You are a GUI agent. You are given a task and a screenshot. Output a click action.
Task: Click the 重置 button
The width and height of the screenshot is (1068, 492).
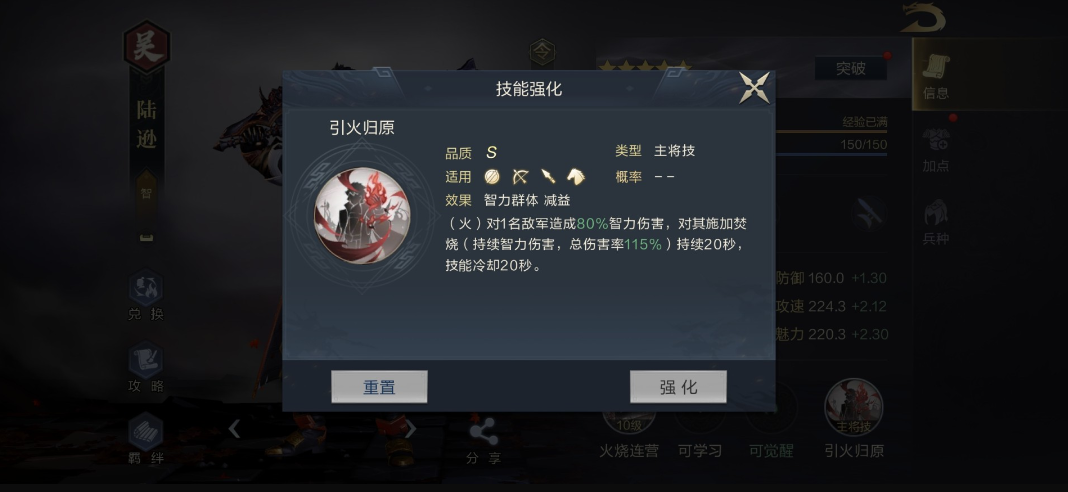[379, 387]
